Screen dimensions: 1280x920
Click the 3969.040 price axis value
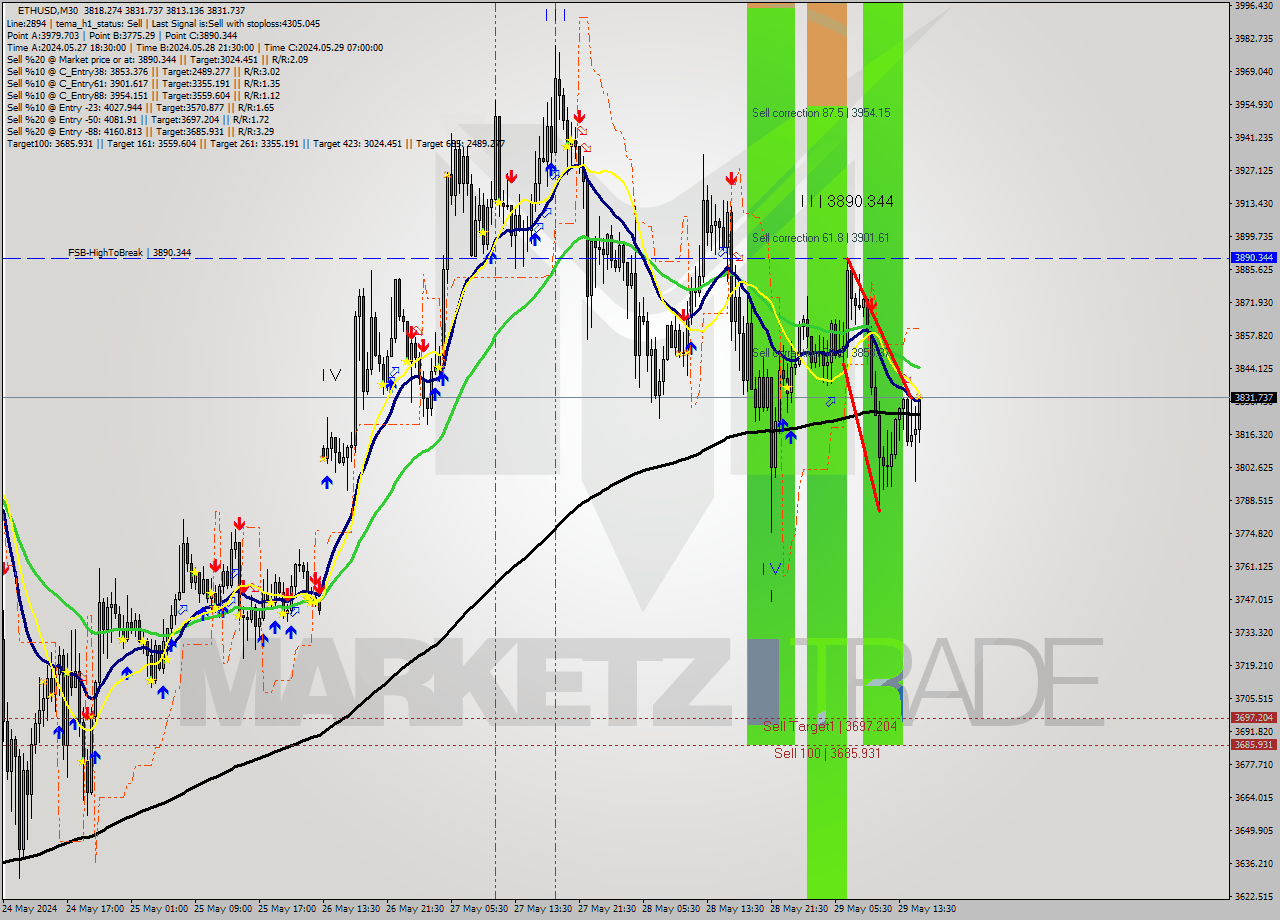pos(1254,72)
